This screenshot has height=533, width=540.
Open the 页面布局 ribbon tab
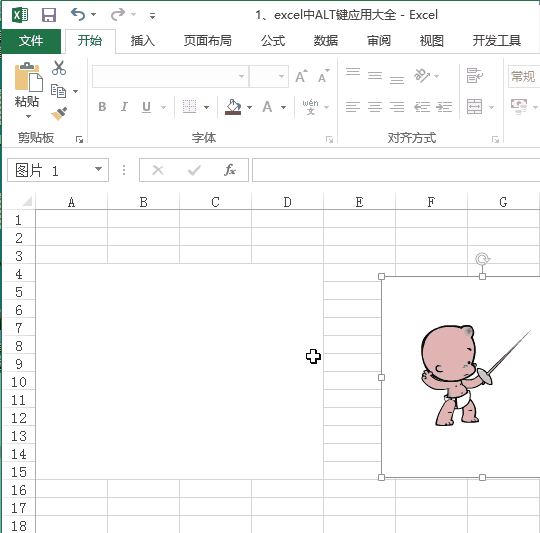(207, 41)
